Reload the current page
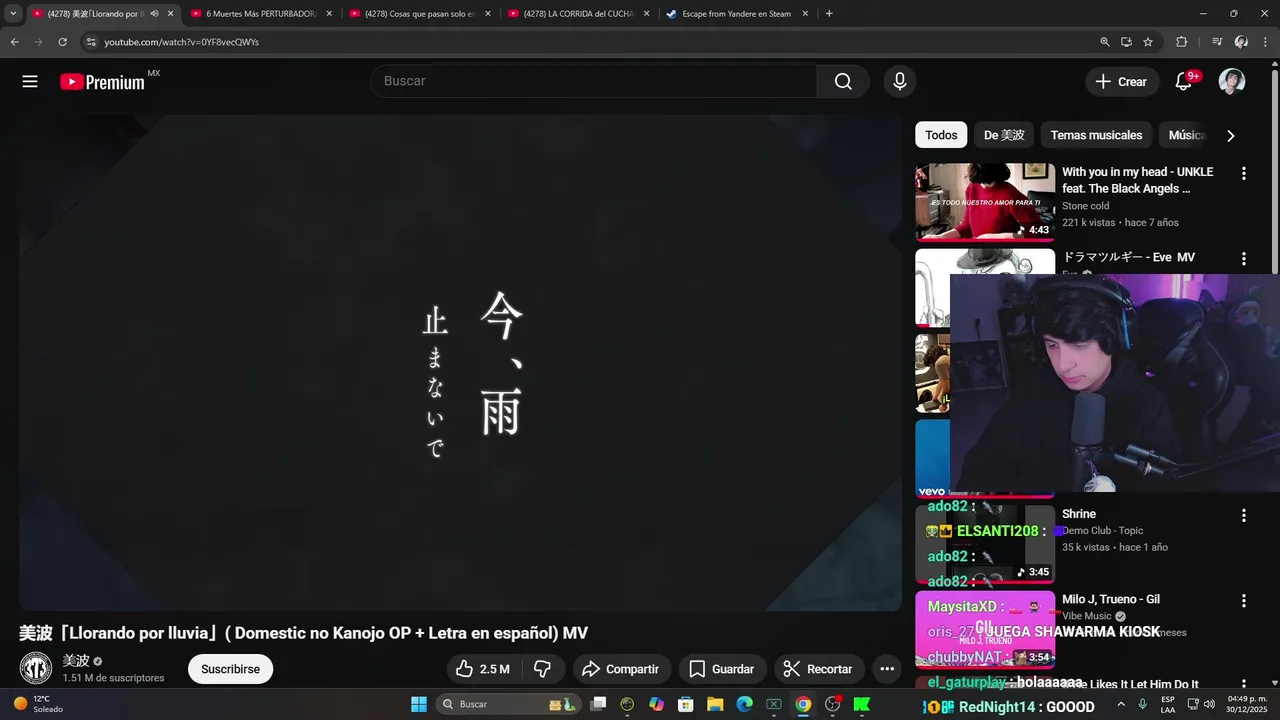This screenshot has width=1280, height=720. pyautogui.click(x=62, y=42)
